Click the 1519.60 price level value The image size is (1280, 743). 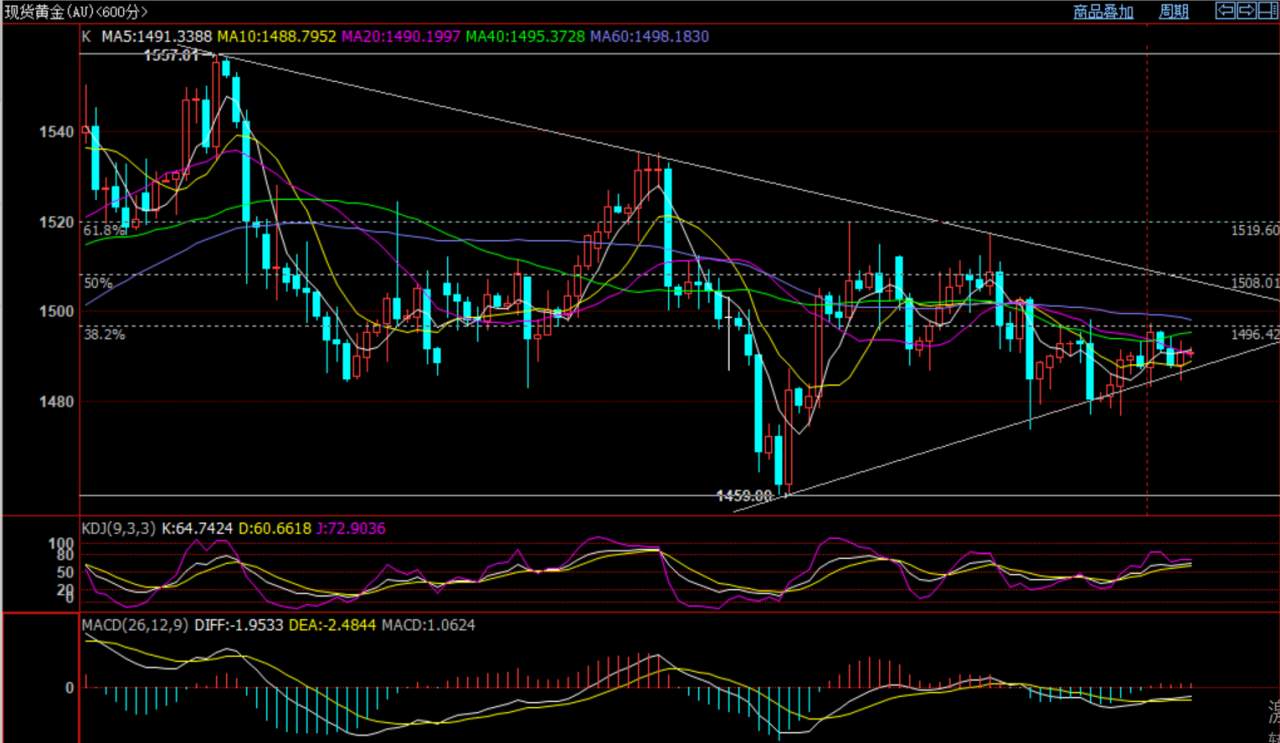[x=1255, y=230]
